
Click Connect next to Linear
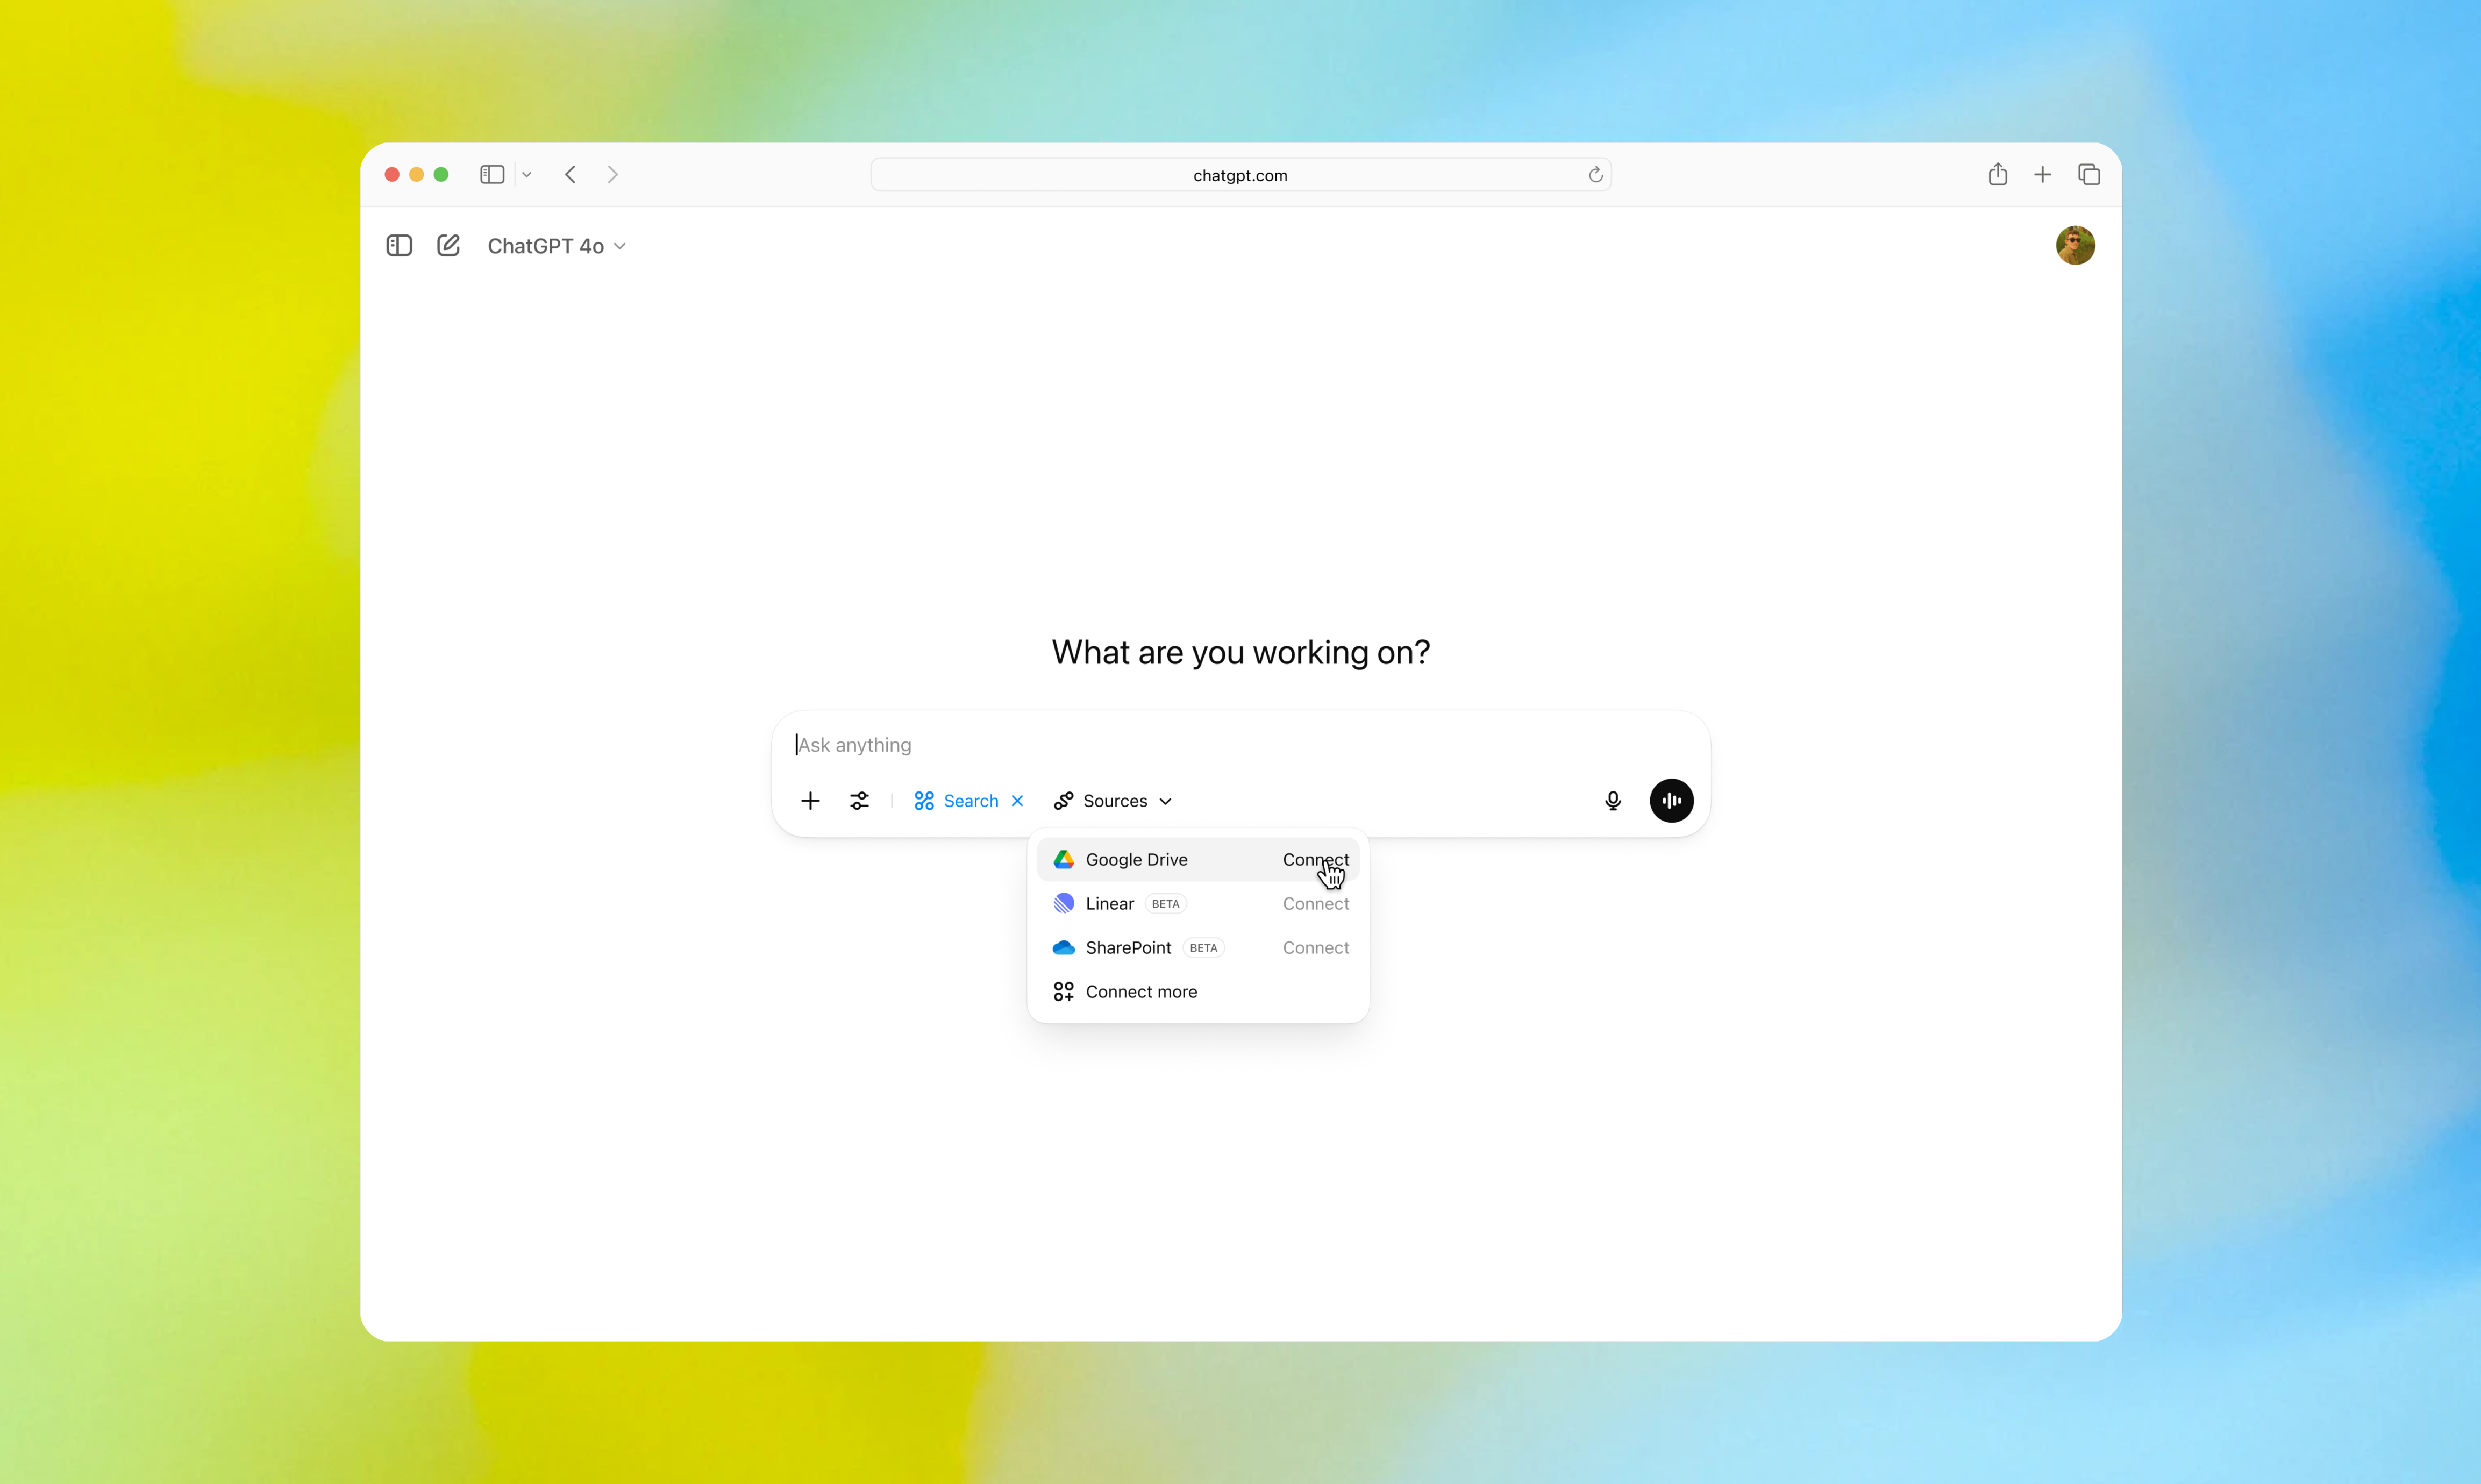tap(1315, 904)
